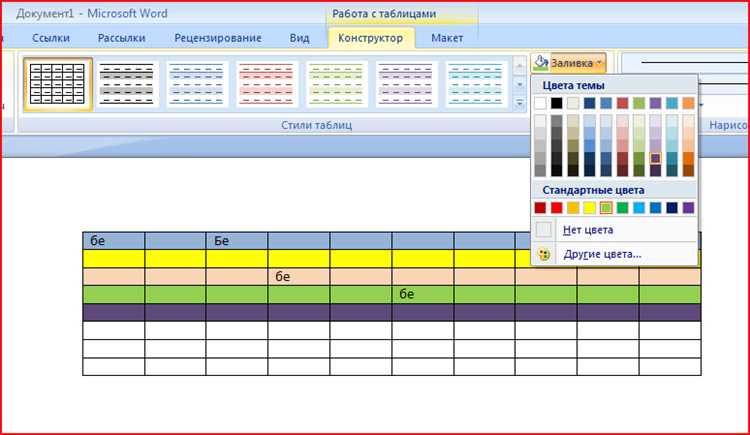Pick orange theme color in top row
The width and height of the screenshot is (750, 435).
click(x=688, y=103)
